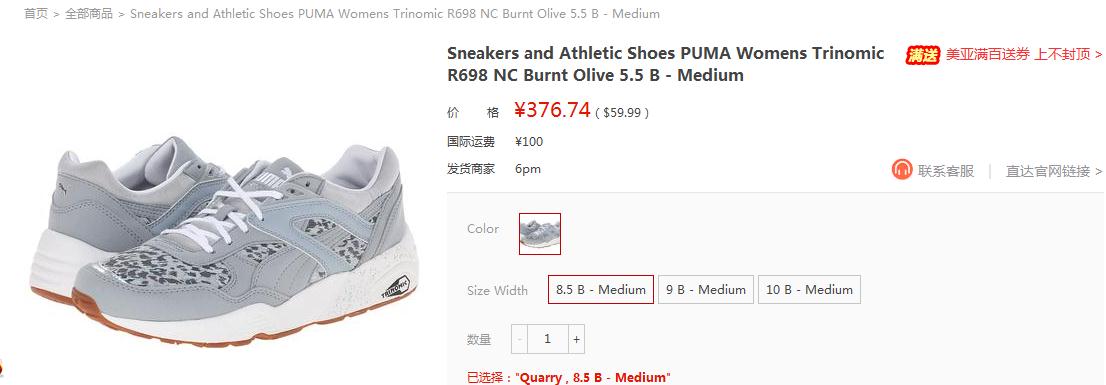Follow the 直达官网链接 link
The height and width of the screenshot is (385, 1106).
tap(1047, 171)
